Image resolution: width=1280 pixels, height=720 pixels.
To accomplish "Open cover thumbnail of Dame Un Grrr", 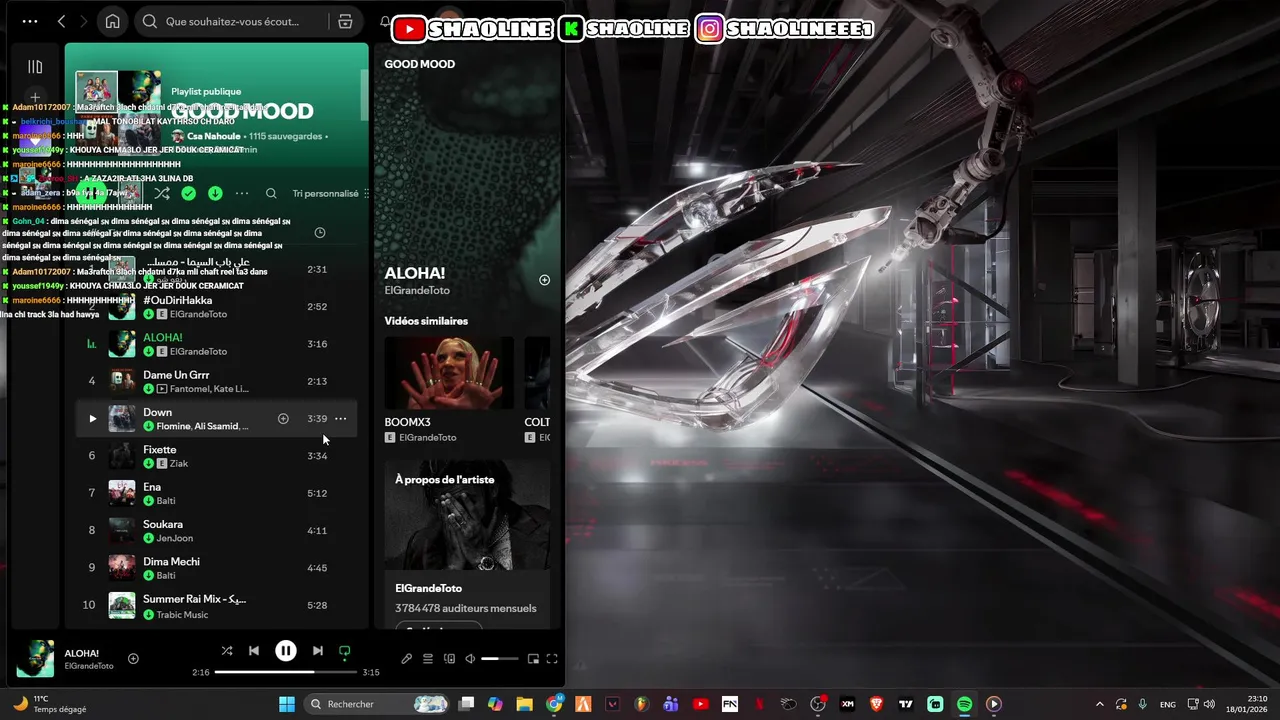I will click(122, 381).
